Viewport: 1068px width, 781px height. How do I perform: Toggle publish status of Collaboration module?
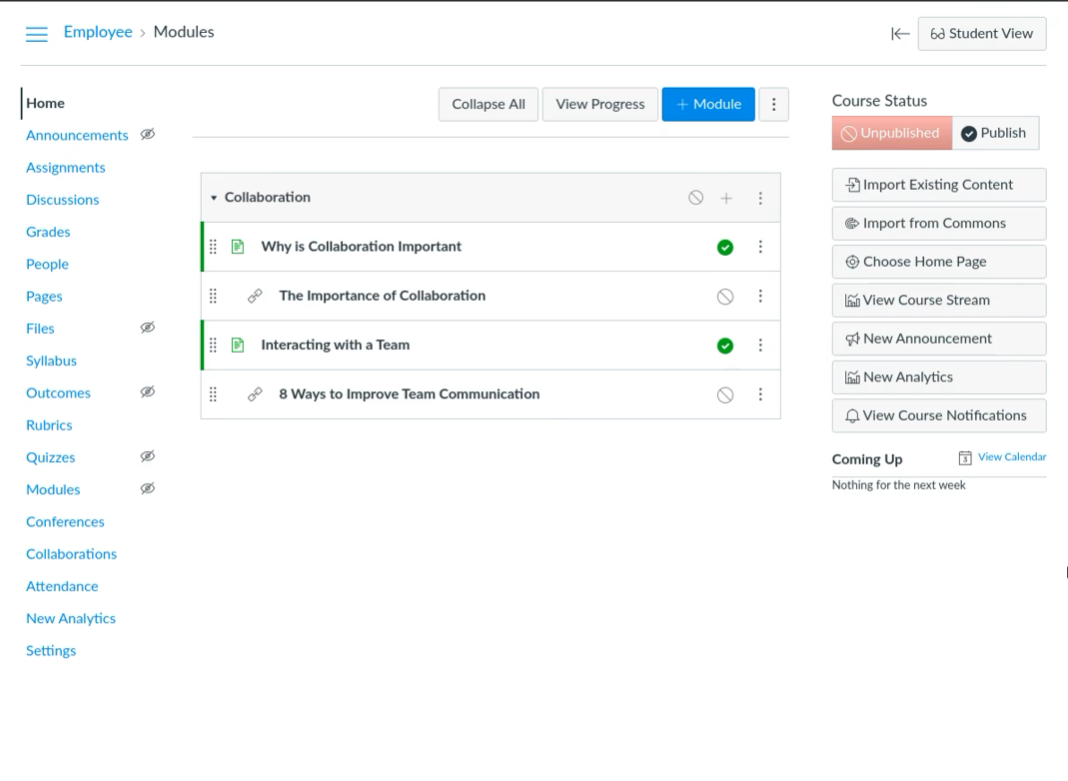pyautogui.click(x=696, y=198)
